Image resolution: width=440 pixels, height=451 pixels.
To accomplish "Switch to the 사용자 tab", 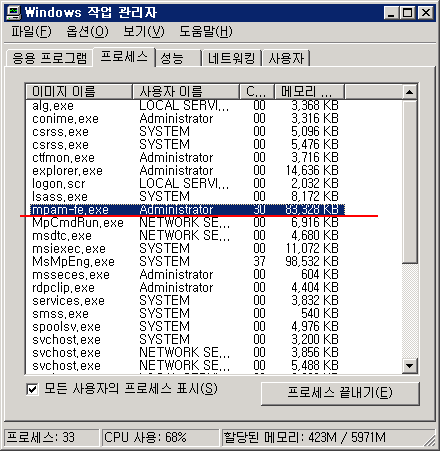I will pyautogui.click(x=286, y=58).
